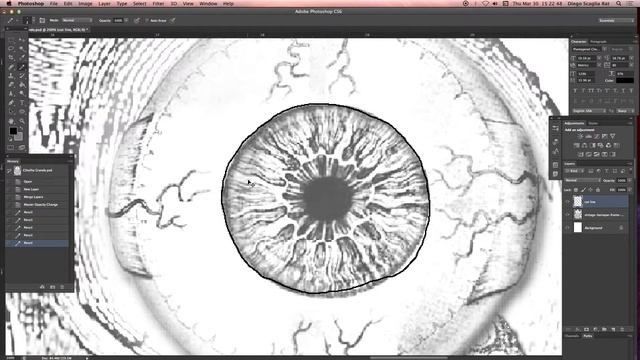Open the Window menu

208,4
